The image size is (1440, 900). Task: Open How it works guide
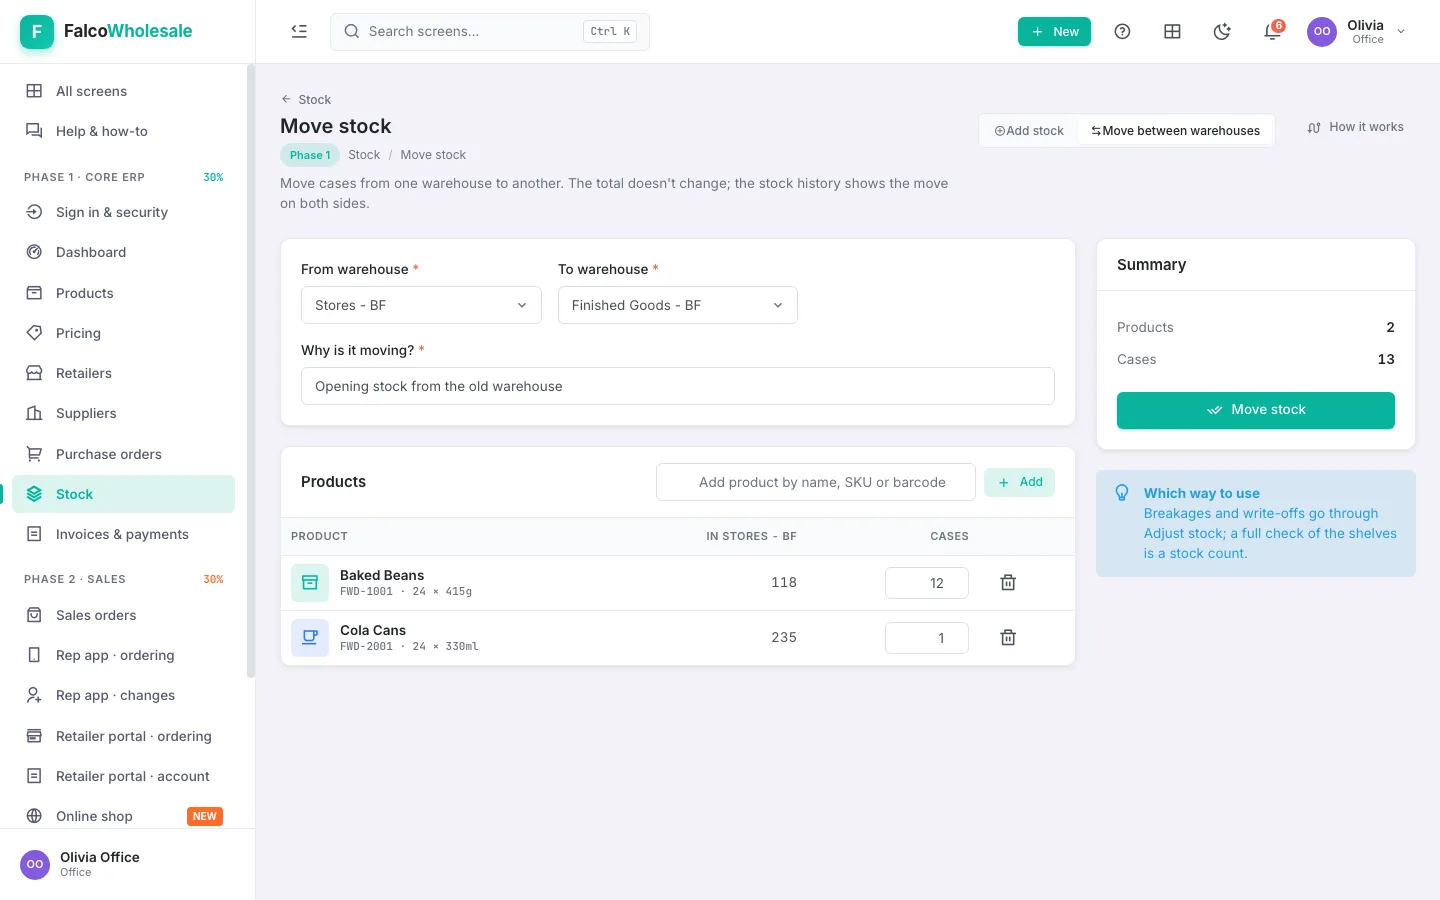pos(1355,127)
